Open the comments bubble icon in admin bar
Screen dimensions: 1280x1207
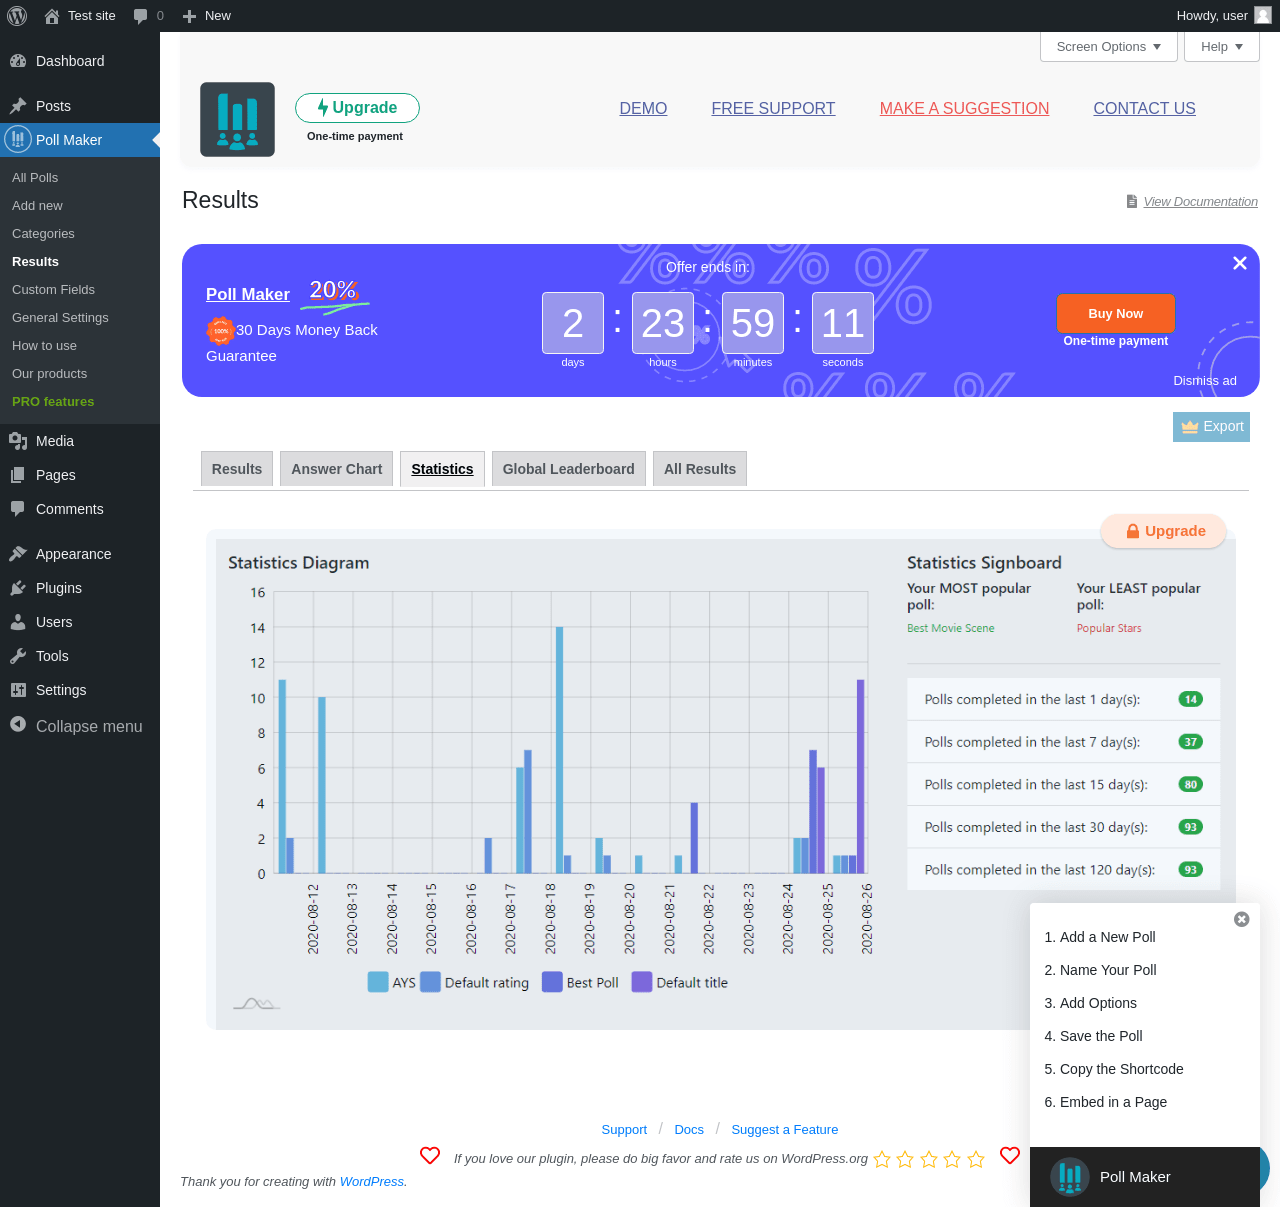(141, 16)
